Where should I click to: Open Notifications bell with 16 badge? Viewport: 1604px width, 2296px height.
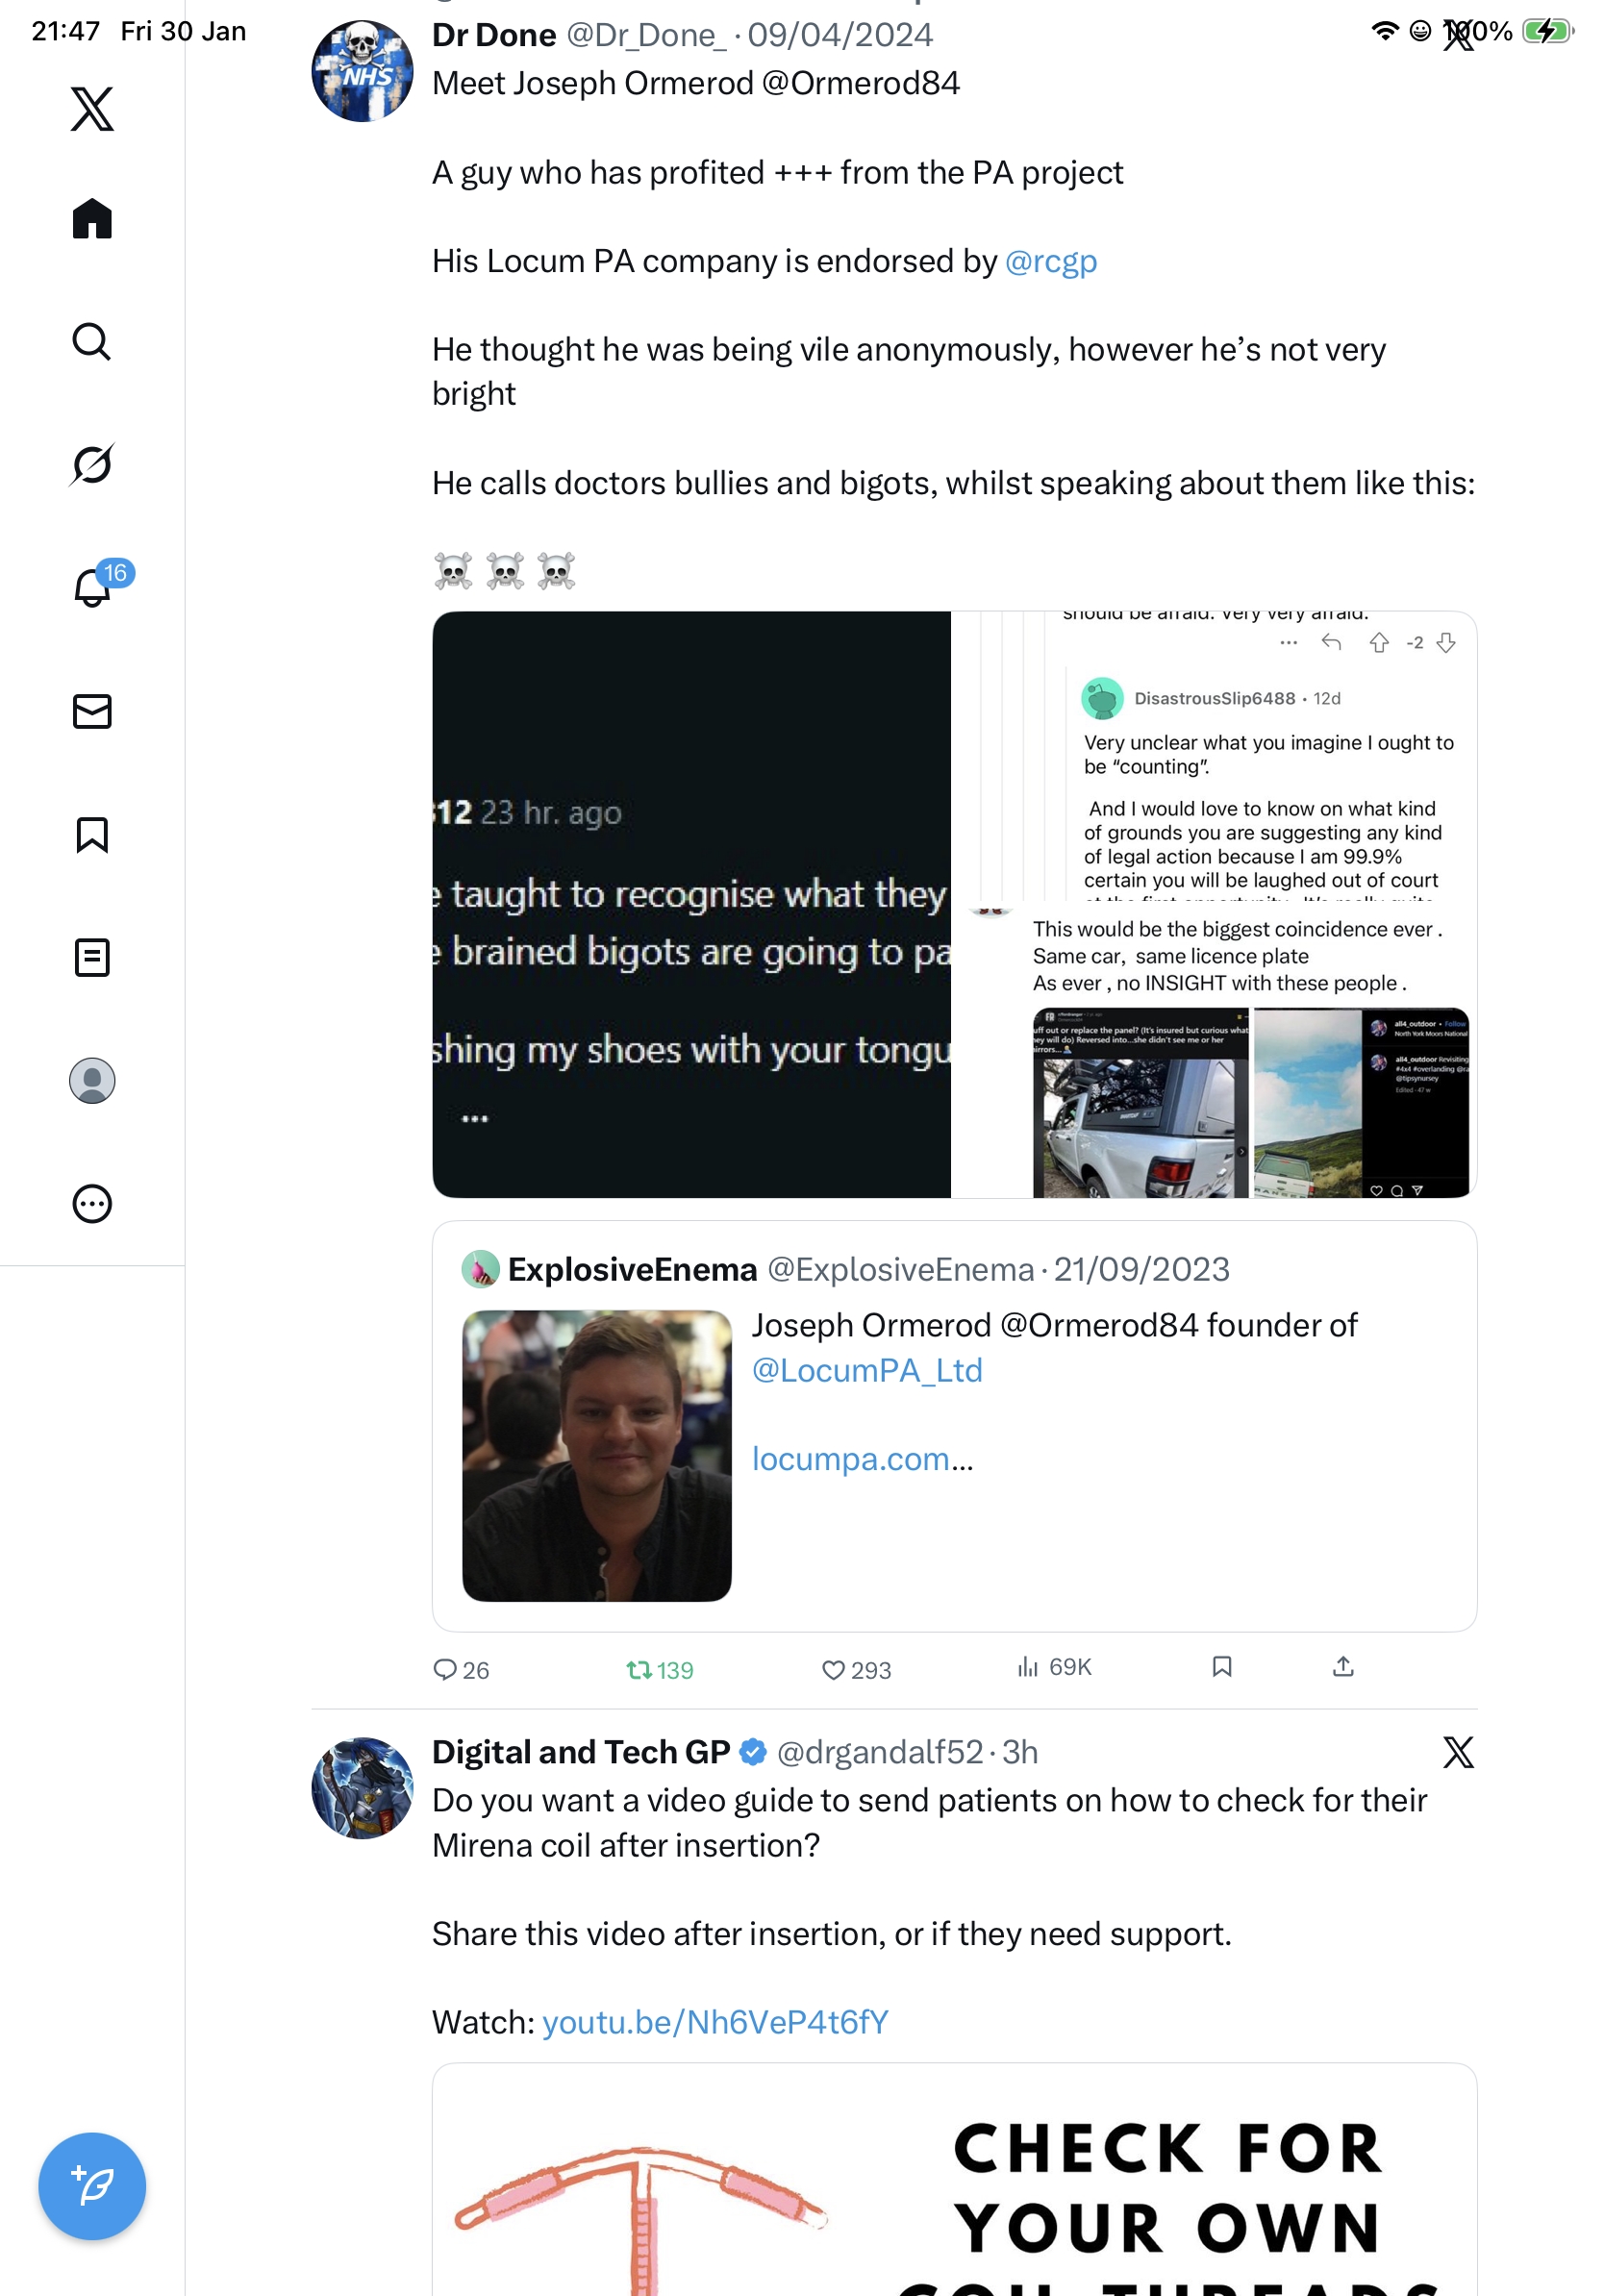(92, 587)
